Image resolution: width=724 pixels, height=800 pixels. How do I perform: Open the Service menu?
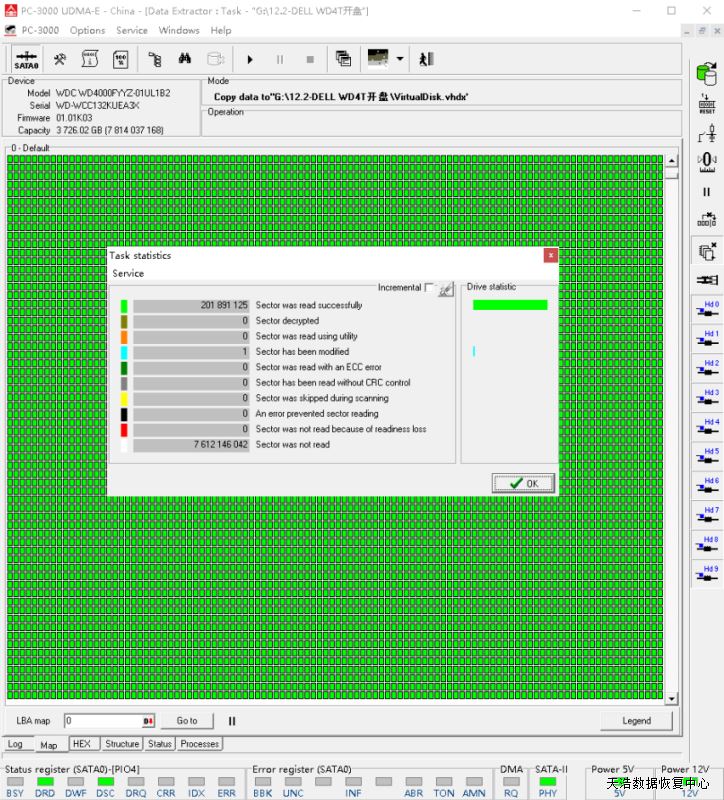[x=132, y=30]
